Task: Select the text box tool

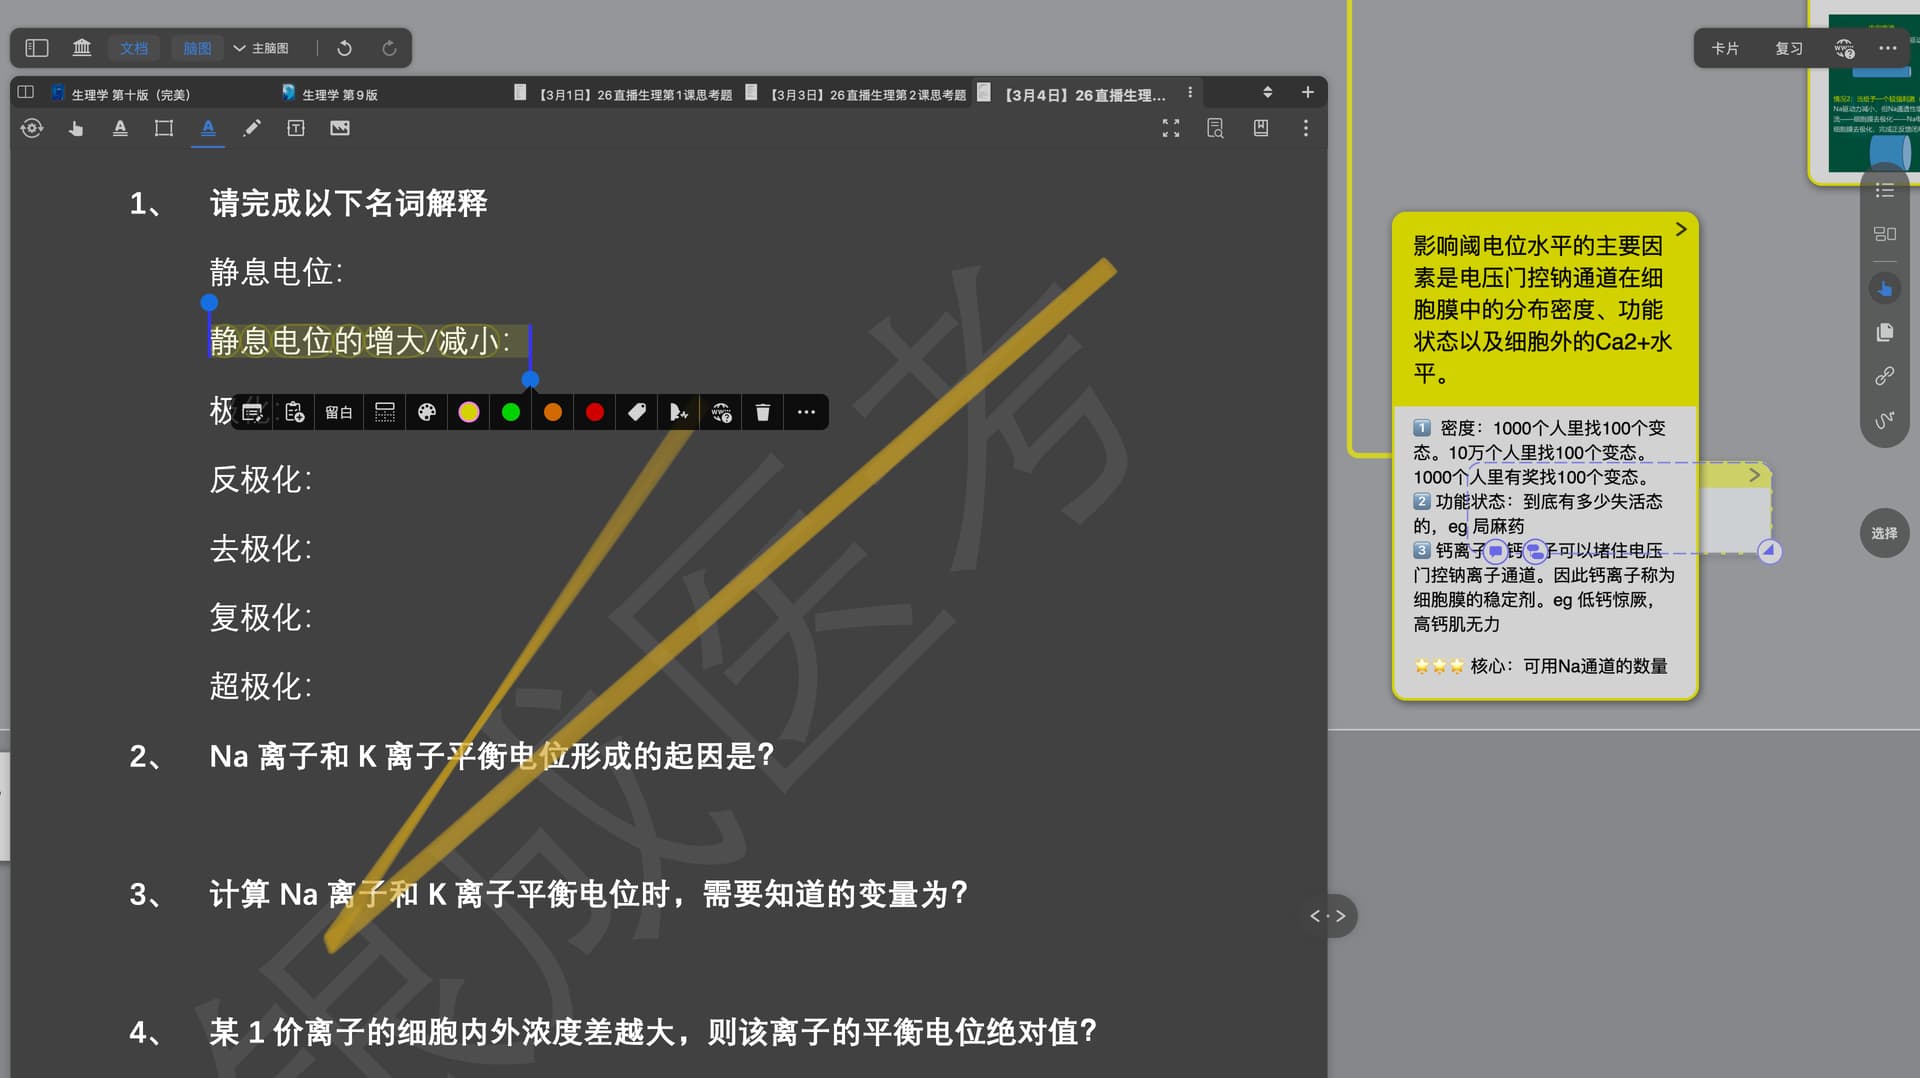Action: tap(296, 128)
